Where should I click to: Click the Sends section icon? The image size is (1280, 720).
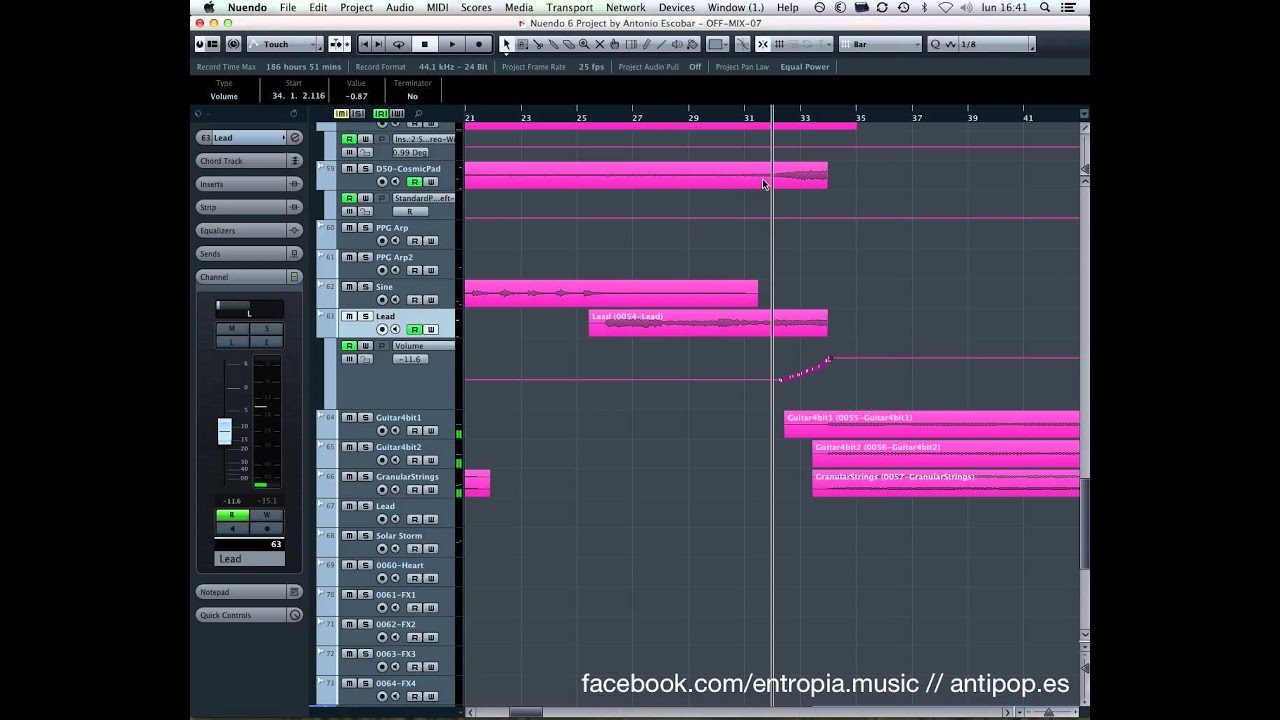coord(295,254)
